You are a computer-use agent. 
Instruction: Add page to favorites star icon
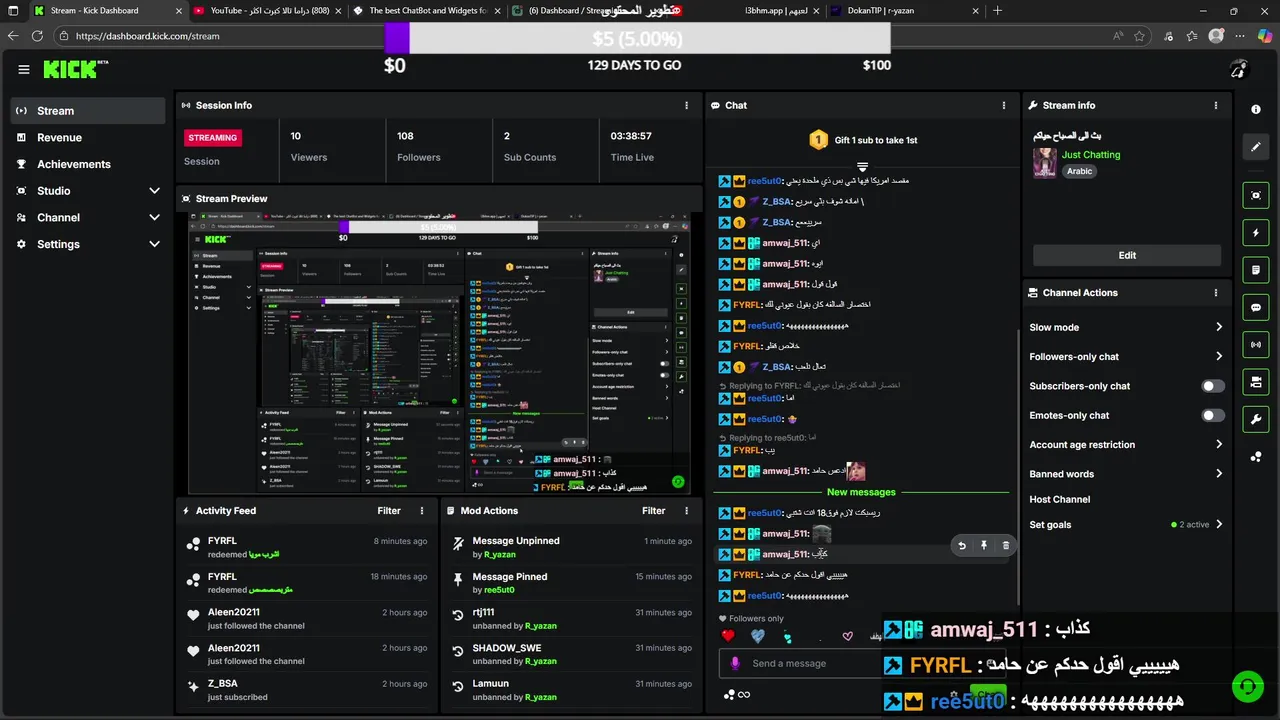pos(1140,36)
